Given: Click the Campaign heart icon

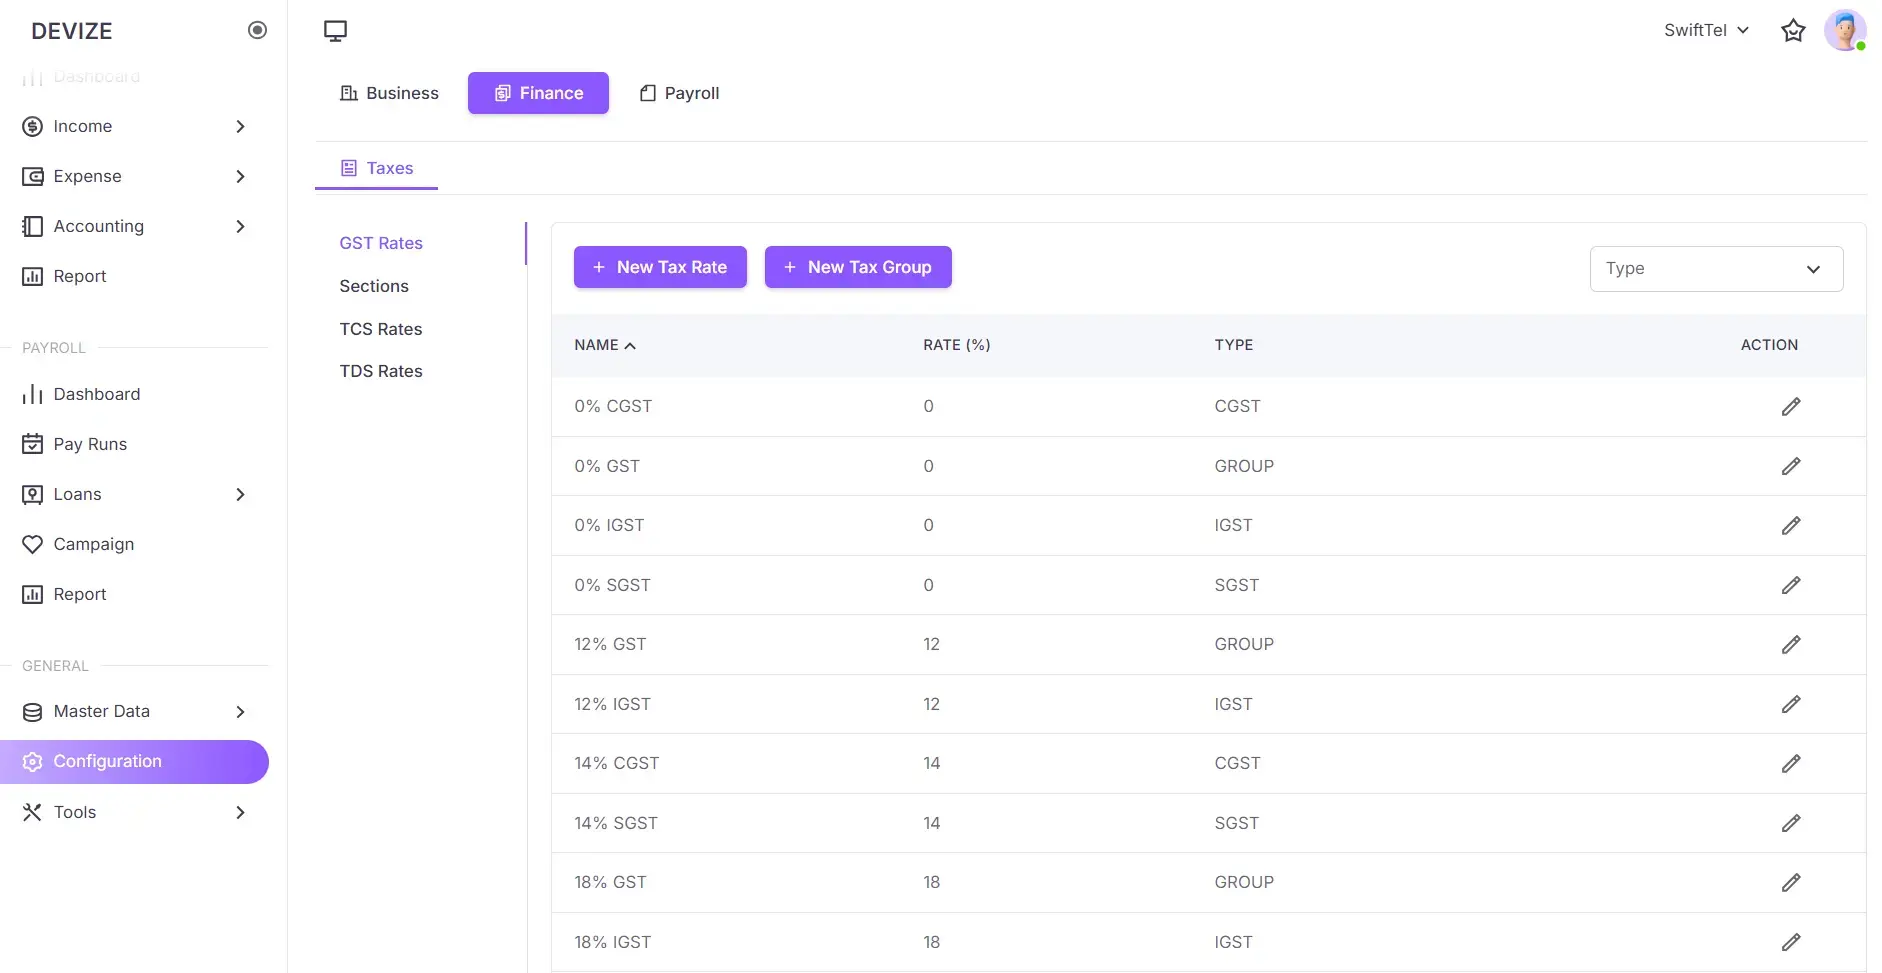Looking at the screenshot, I should click(32, 544).
